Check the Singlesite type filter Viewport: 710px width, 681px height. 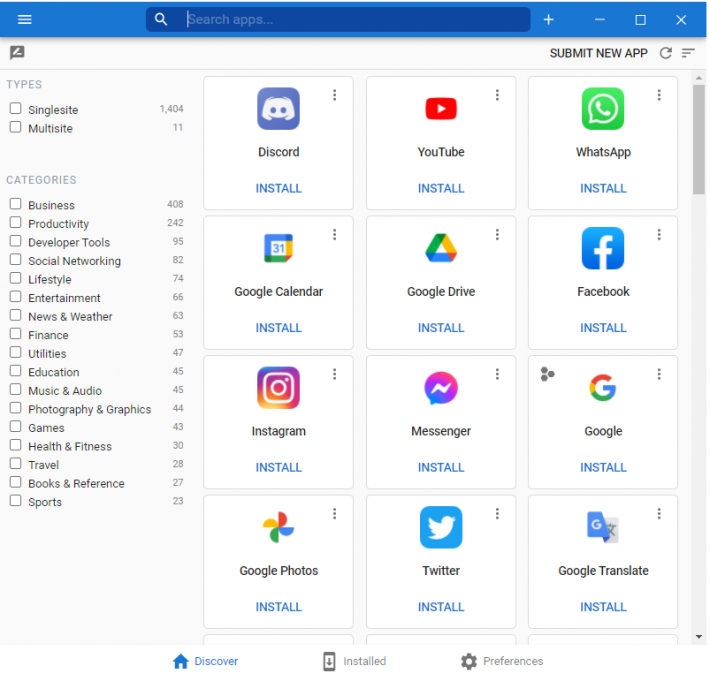[15, 108]
